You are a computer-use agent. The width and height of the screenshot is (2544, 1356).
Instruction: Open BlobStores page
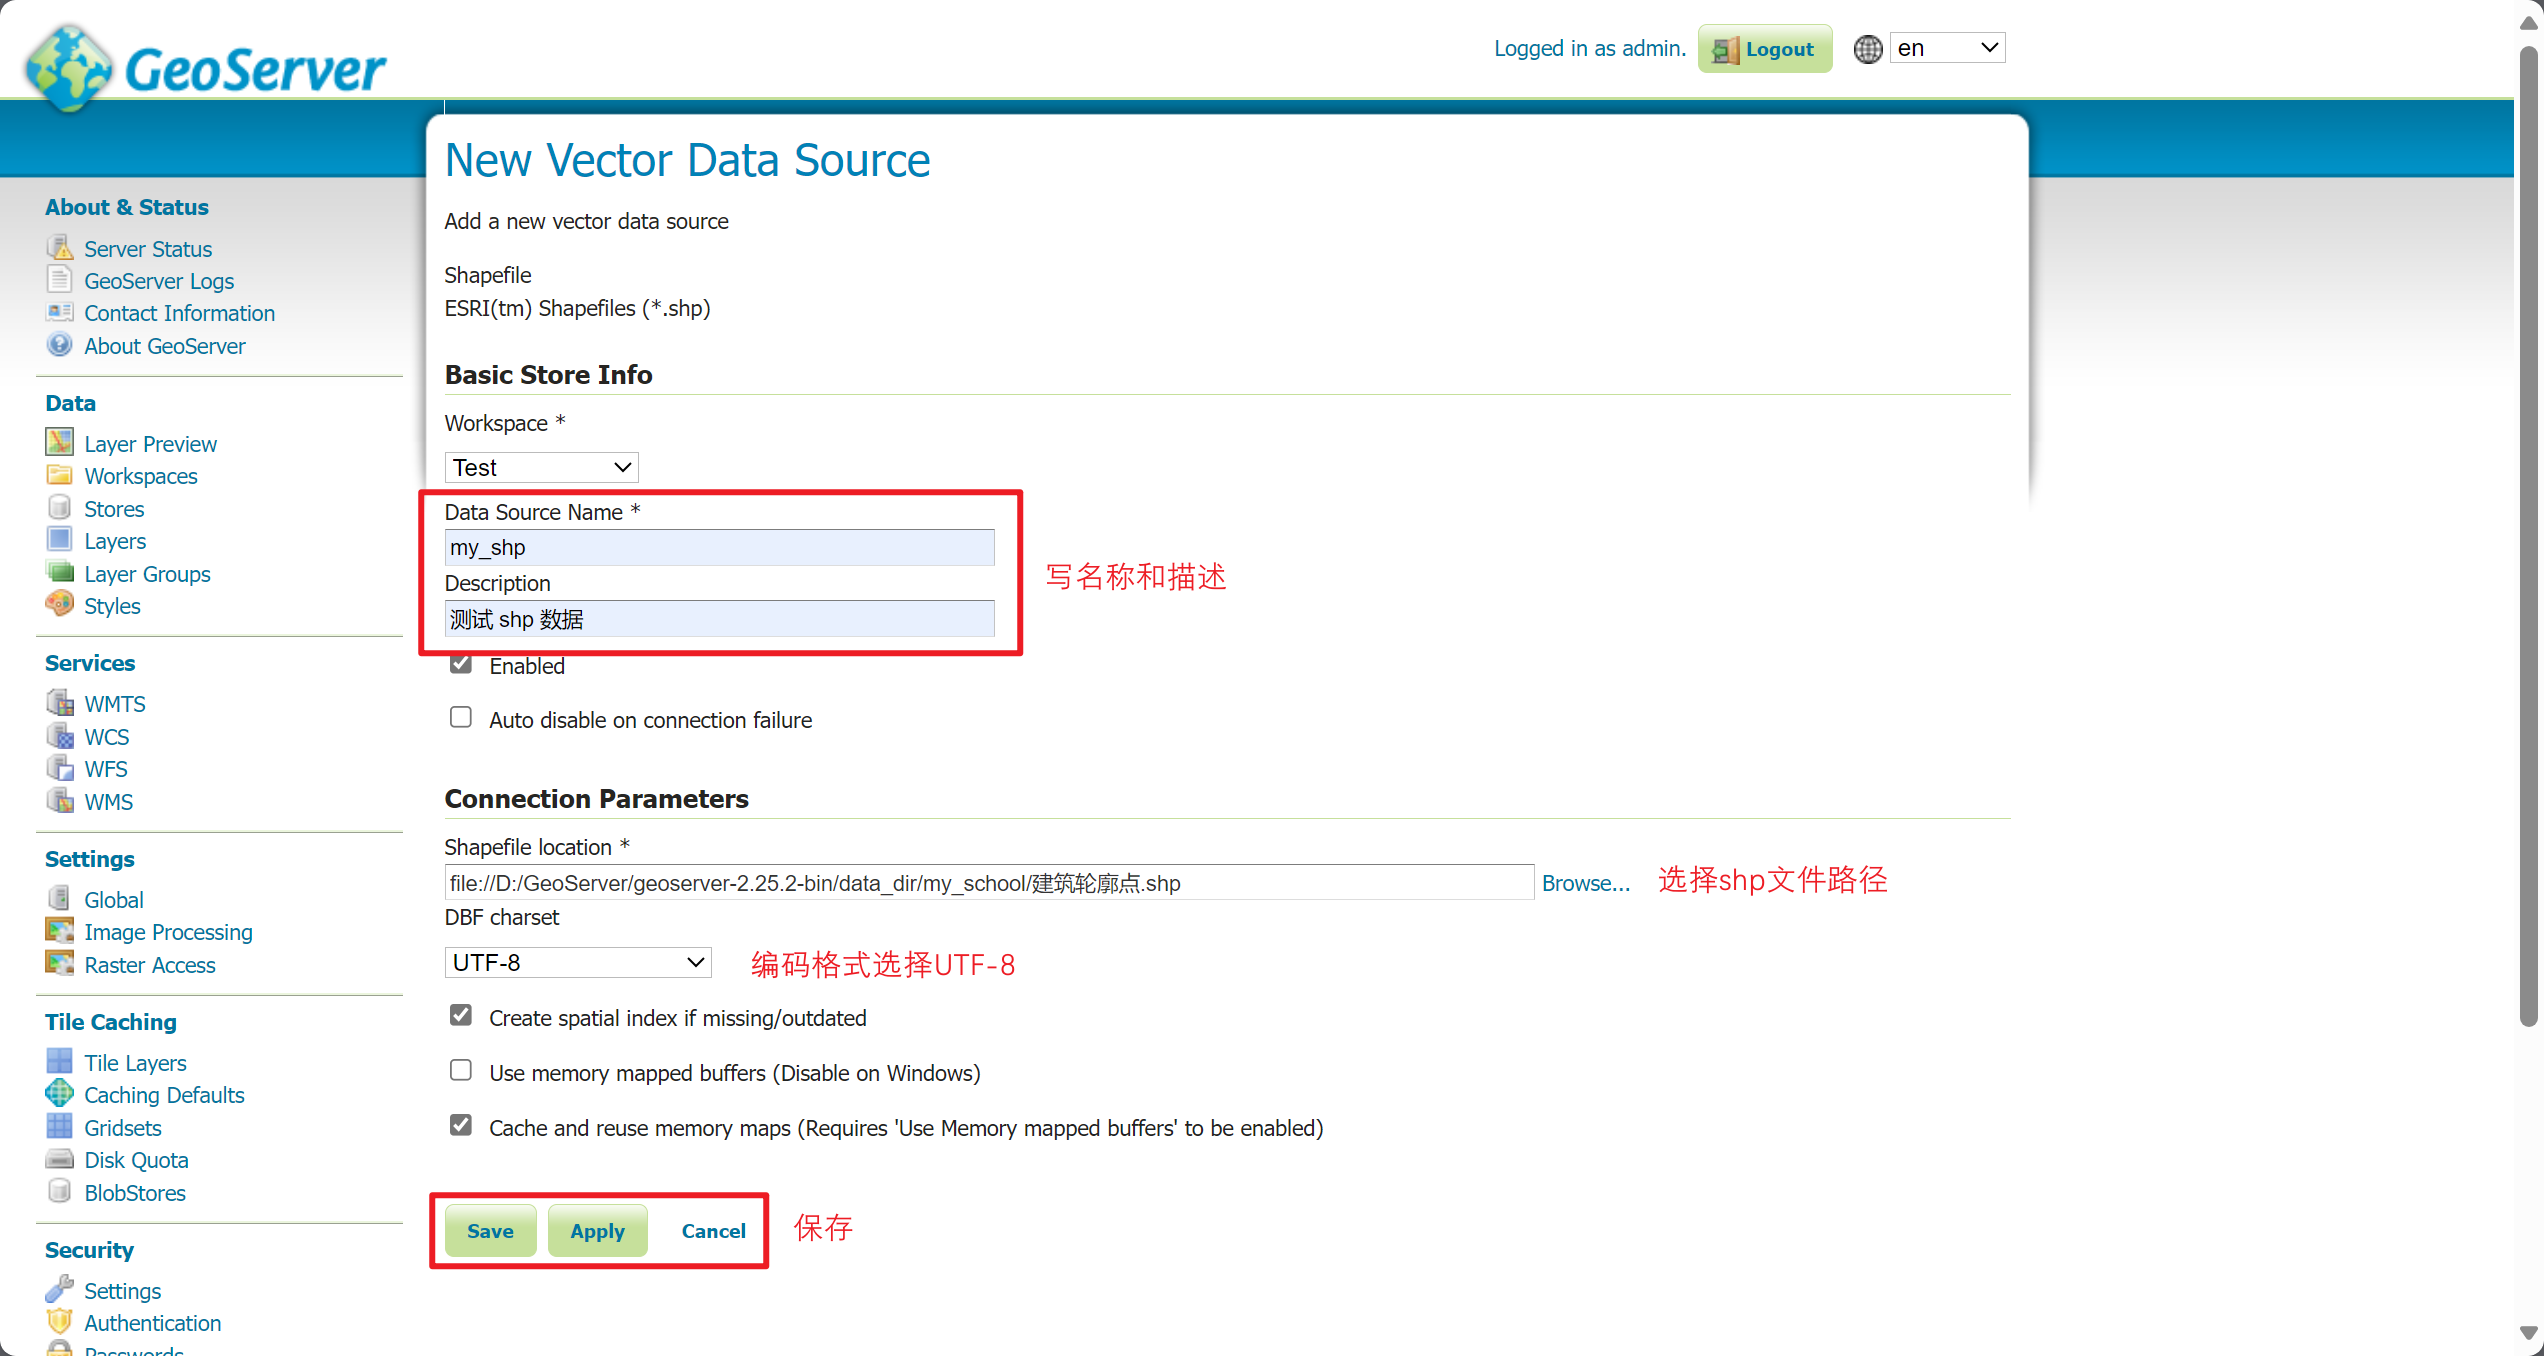tap(135, 1193)
